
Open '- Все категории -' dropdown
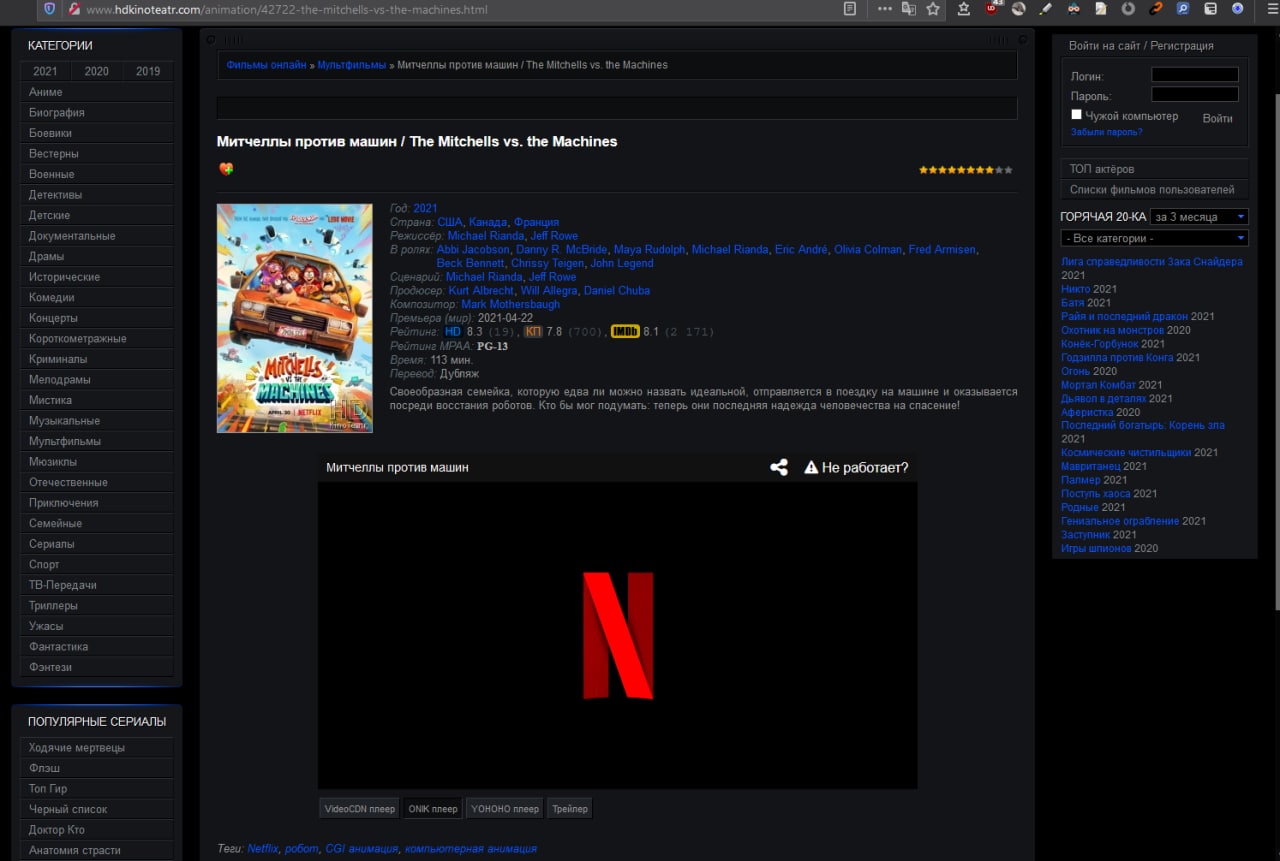(x=1155, y=238)
